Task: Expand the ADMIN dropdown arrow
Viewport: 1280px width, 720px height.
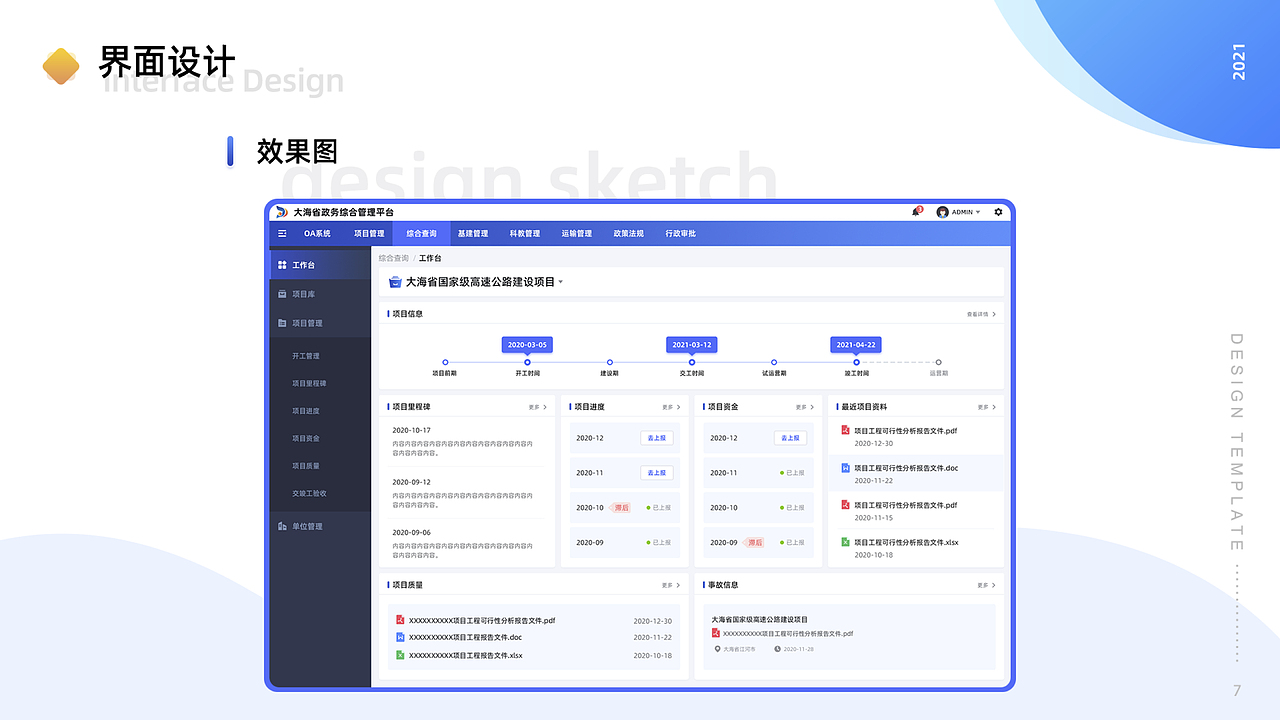Action: (x=976, y=212)
